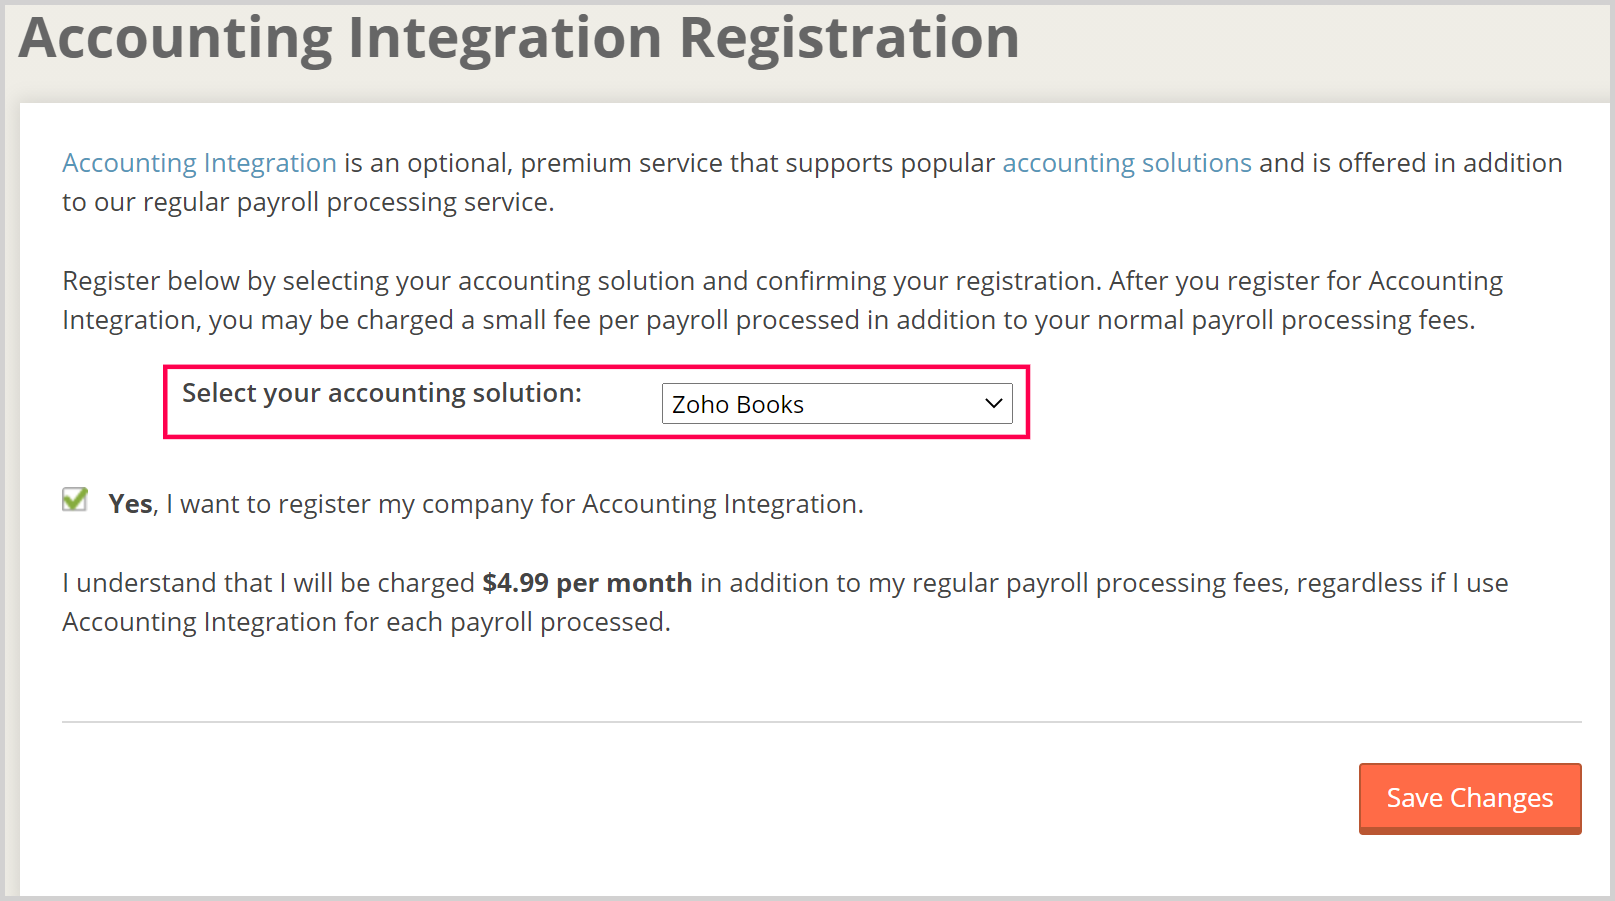Click the red-highlighted selection area
The image size is (1615, 901).
[x=597, y=402]
